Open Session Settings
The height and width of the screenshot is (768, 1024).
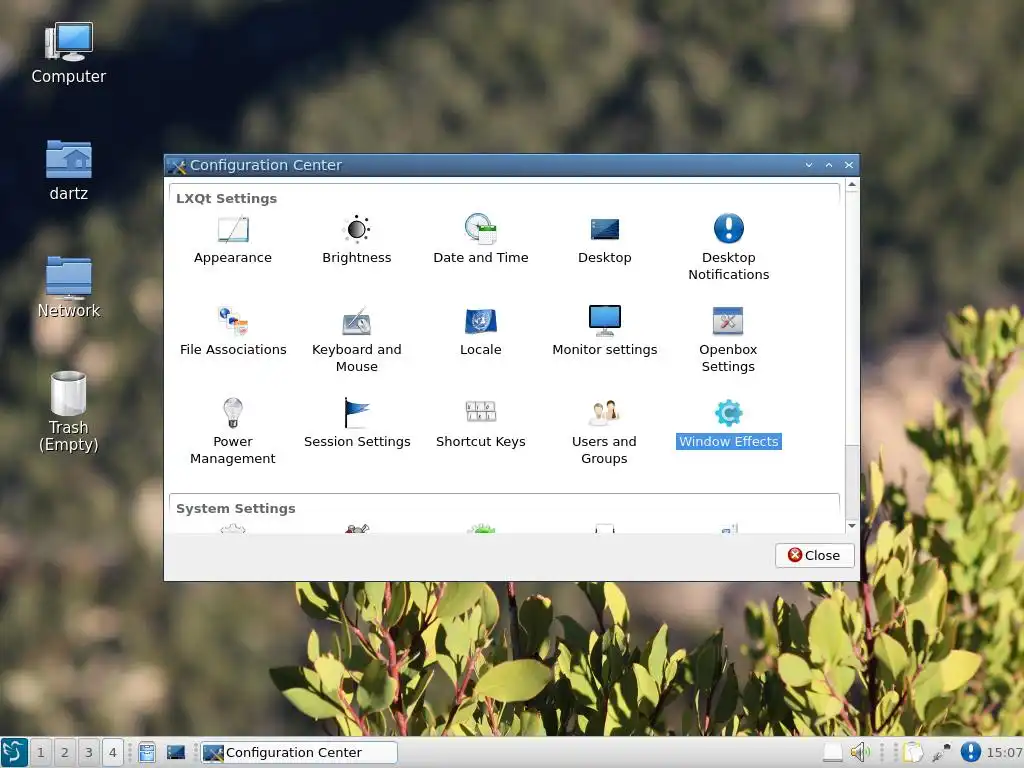click(x=357, y=424)
